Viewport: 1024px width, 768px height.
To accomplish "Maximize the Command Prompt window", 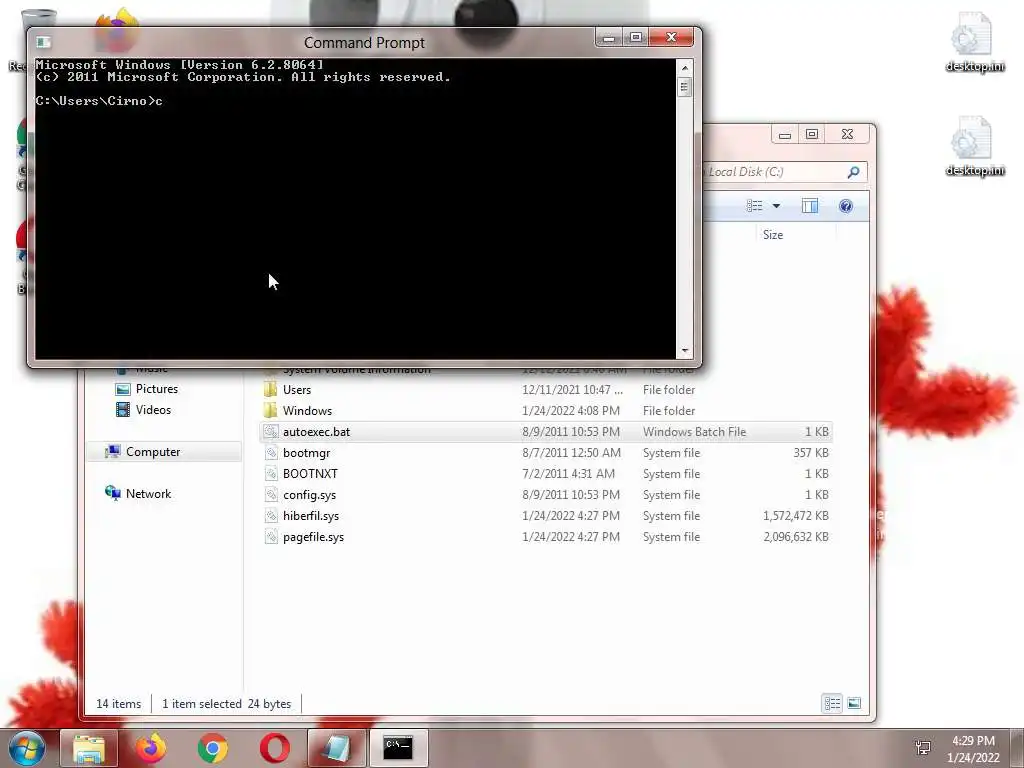I will coord(635,38).
